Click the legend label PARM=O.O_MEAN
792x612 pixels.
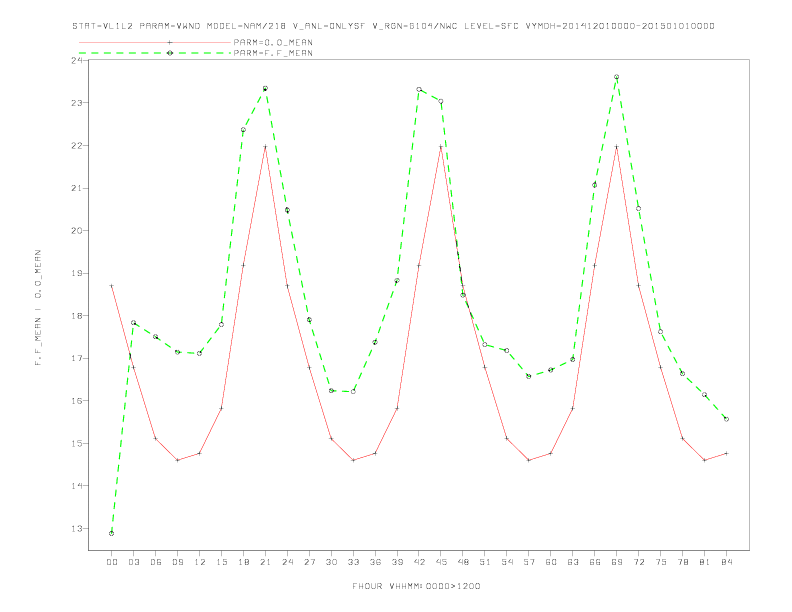click(x=273, y=42)
